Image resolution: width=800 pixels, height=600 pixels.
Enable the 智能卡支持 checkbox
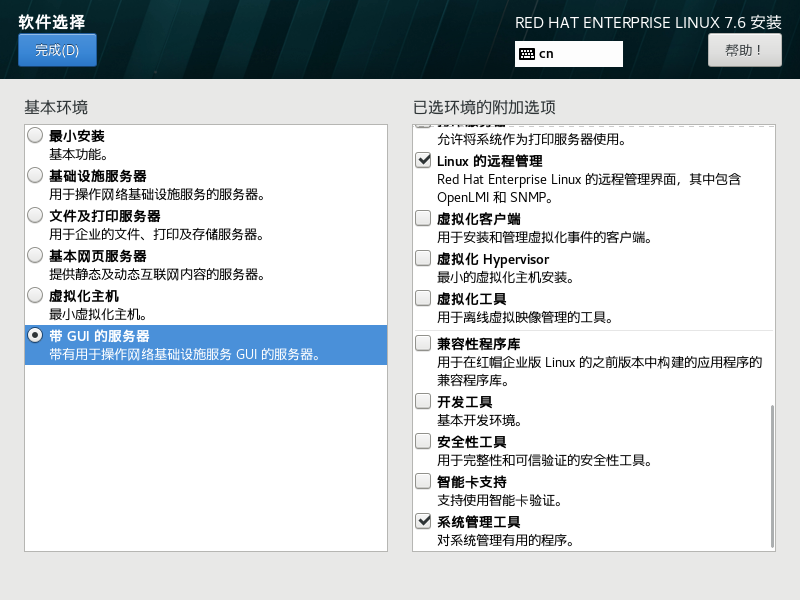point(423,481)
